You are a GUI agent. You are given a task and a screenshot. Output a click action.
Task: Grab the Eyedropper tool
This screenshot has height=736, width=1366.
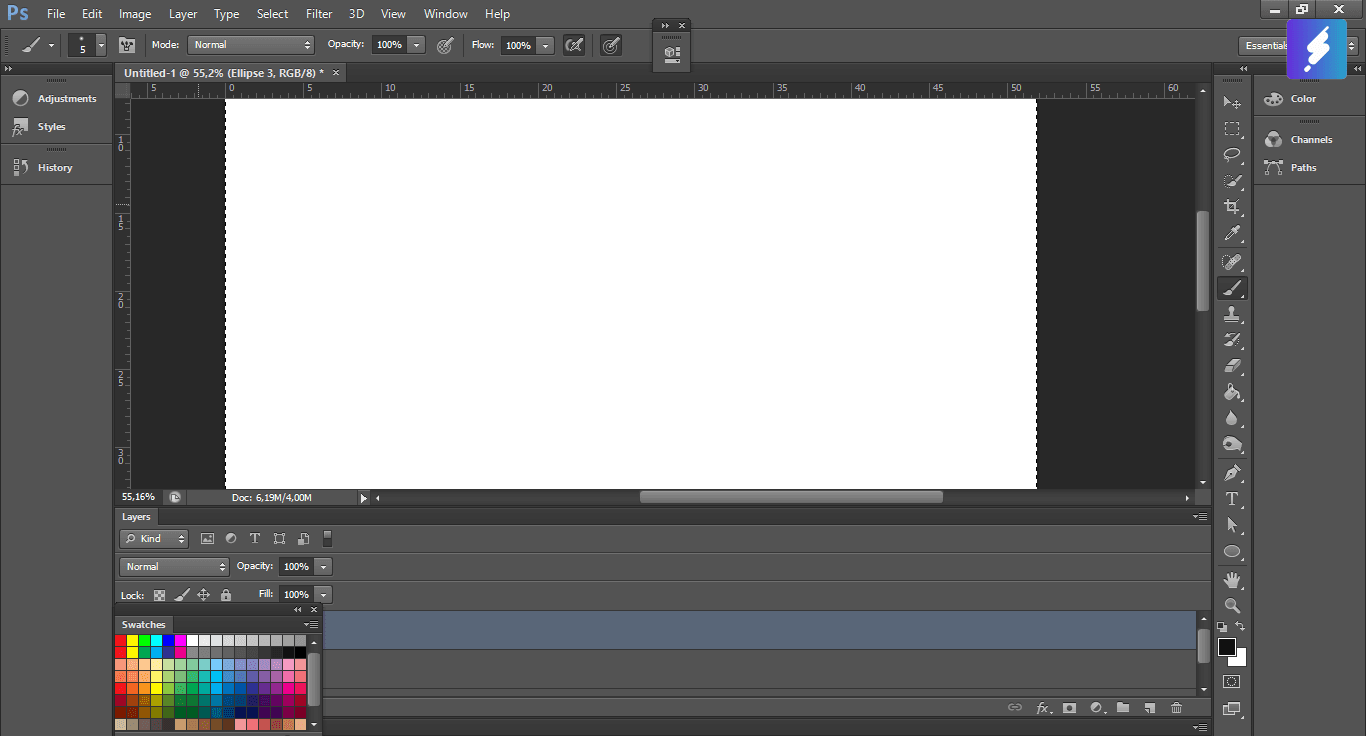1232,234
